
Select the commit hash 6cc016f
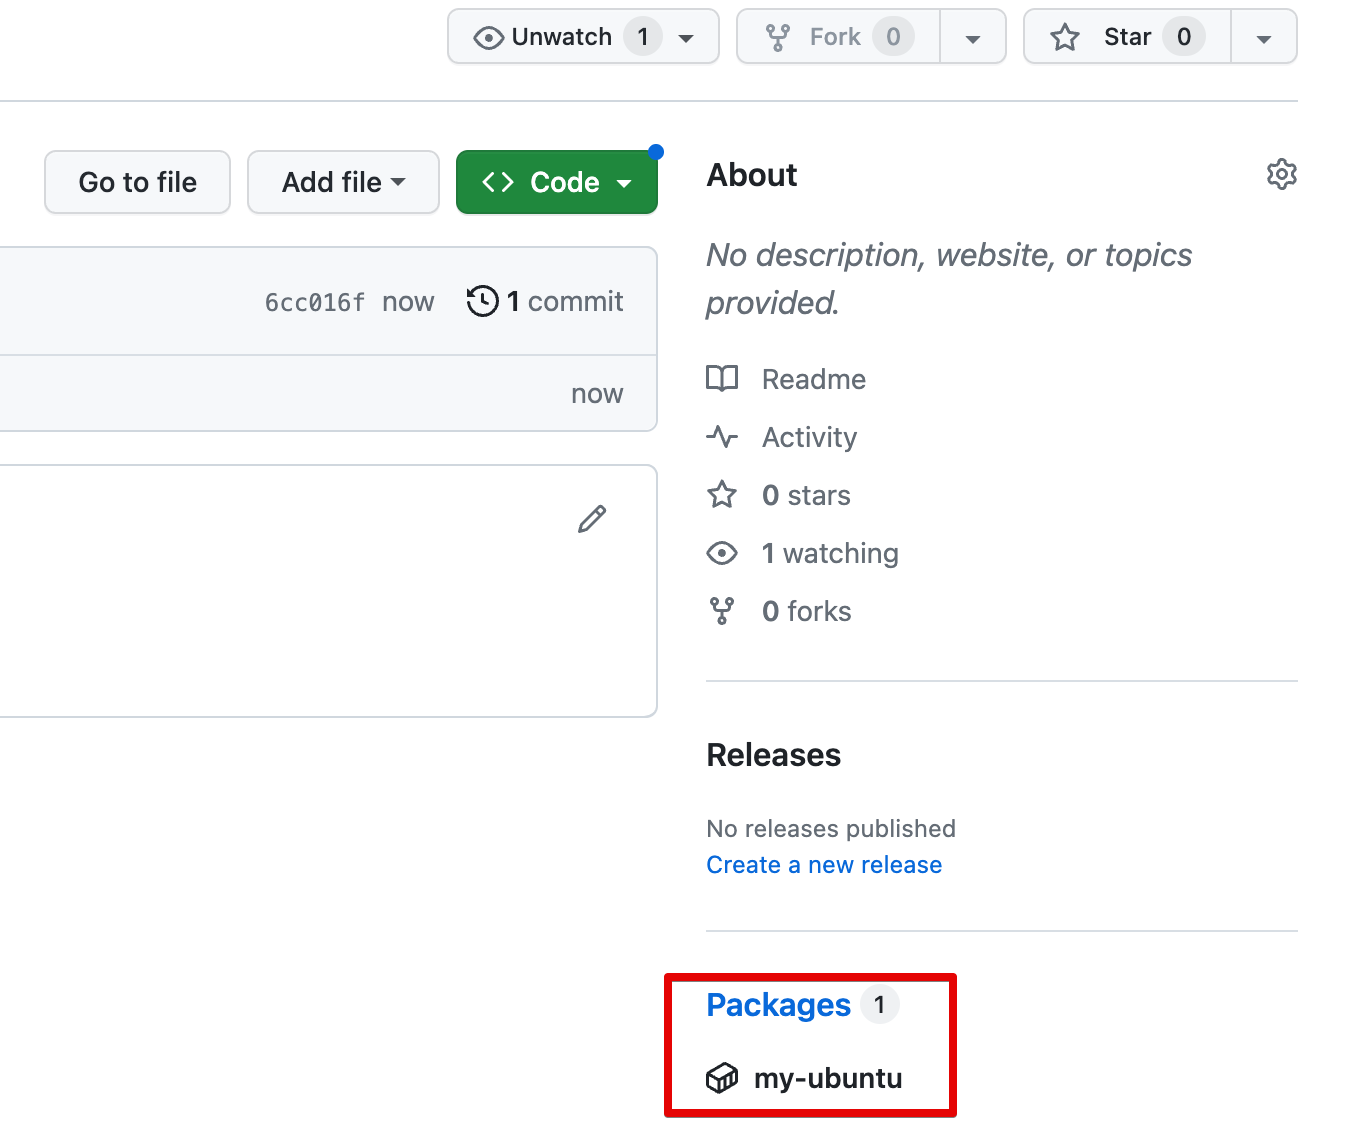[x=314, y=300]
